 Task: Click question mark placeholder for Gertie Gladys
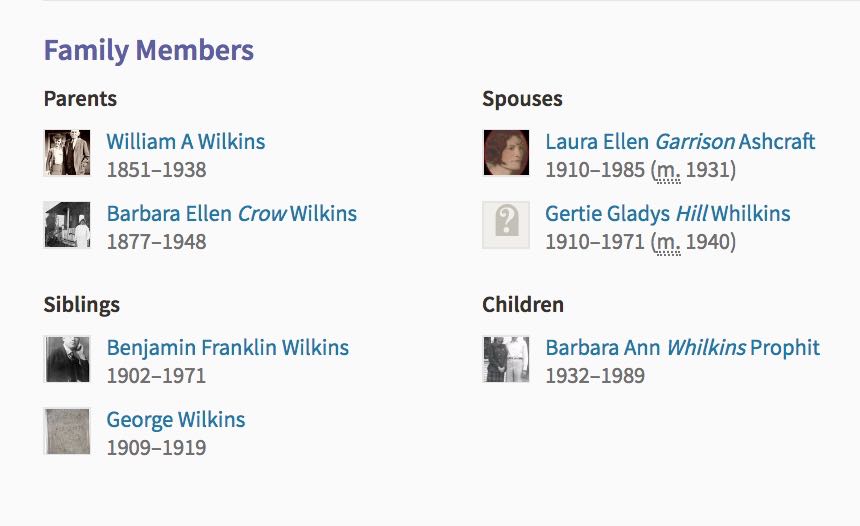506,225
